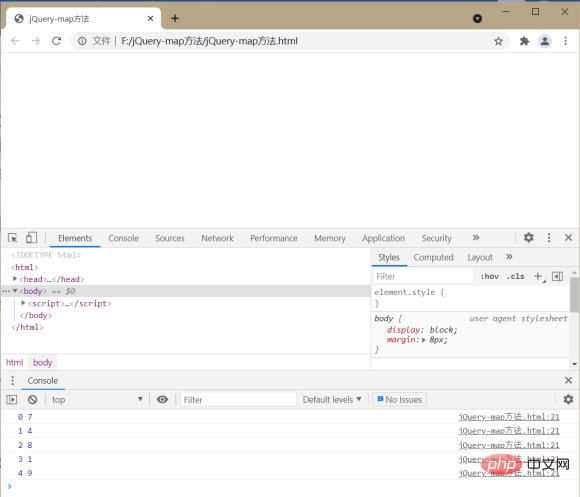This screenshot has height=497, width=580.
Task: Show the console sidebar icon
Action: [x=12, y=399]
